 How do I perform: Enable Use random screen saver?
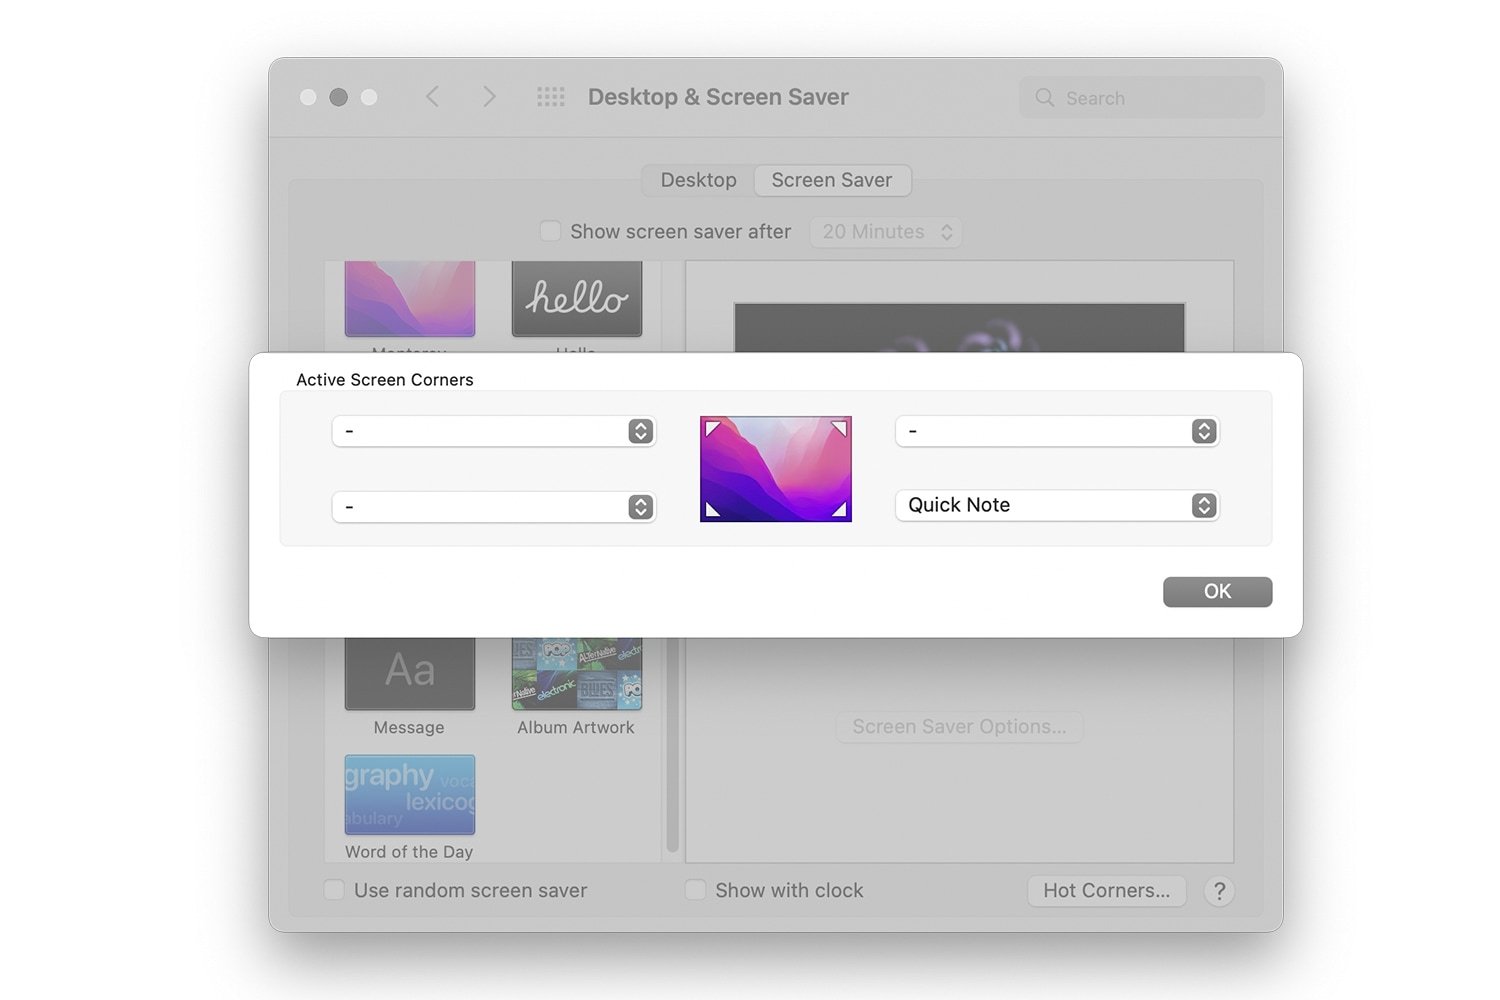(x=334, y=890)
